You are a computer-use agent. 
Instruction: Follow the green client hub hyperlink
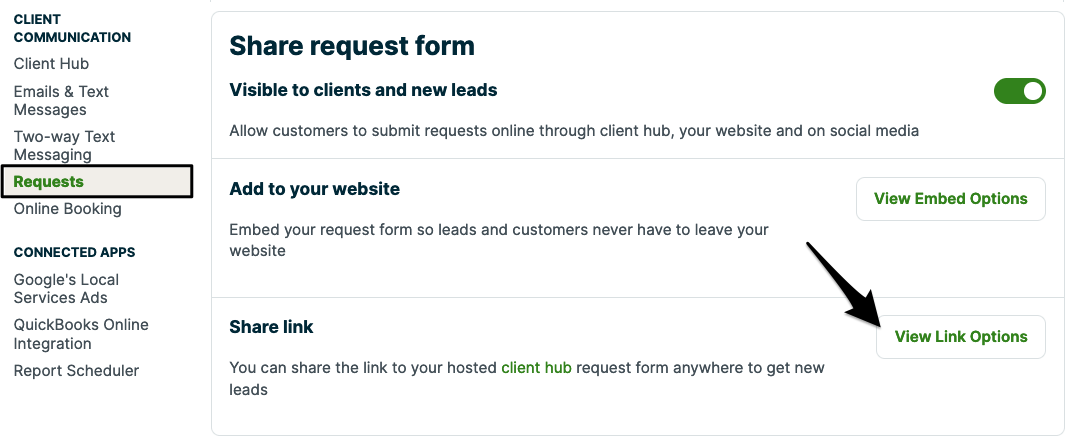tap(536, 368)
